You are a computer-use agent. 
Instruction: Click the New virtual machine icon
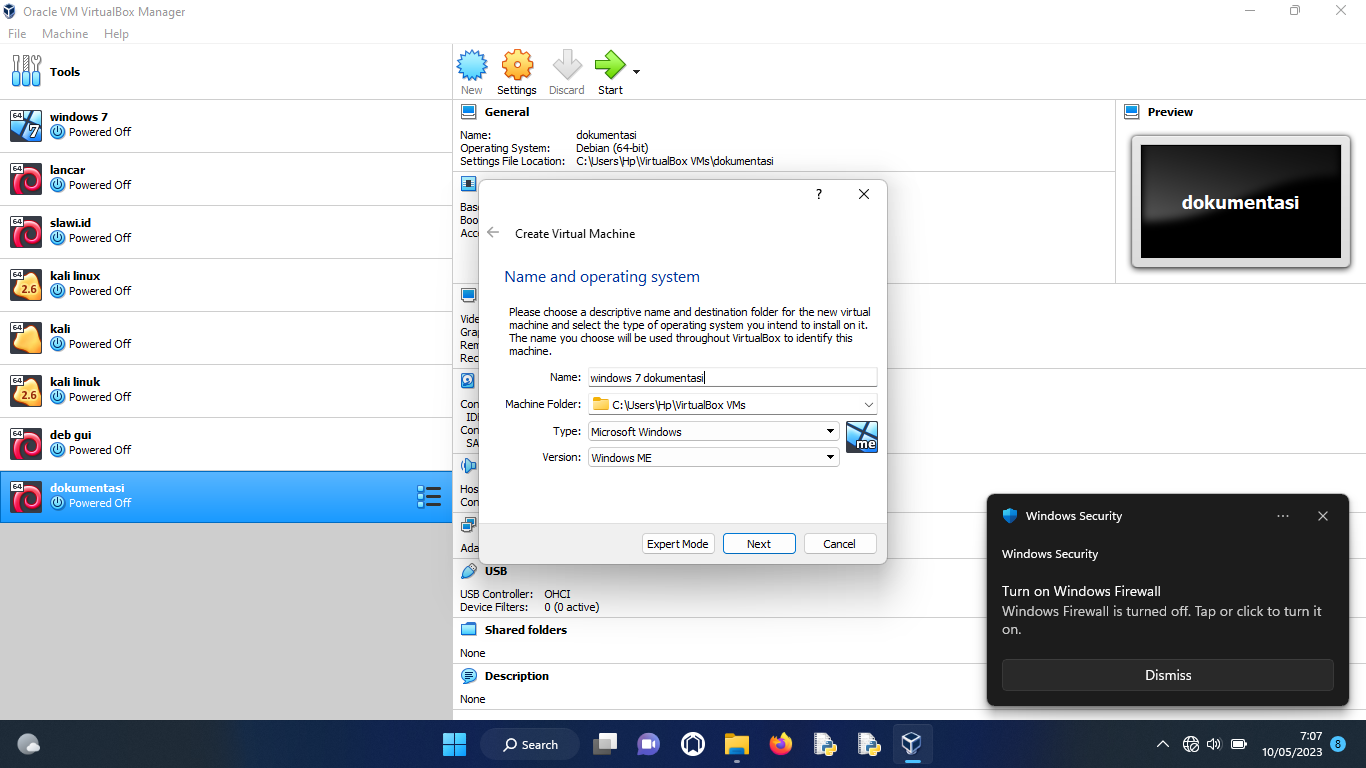pyautogui.click(x=472, y=66)
